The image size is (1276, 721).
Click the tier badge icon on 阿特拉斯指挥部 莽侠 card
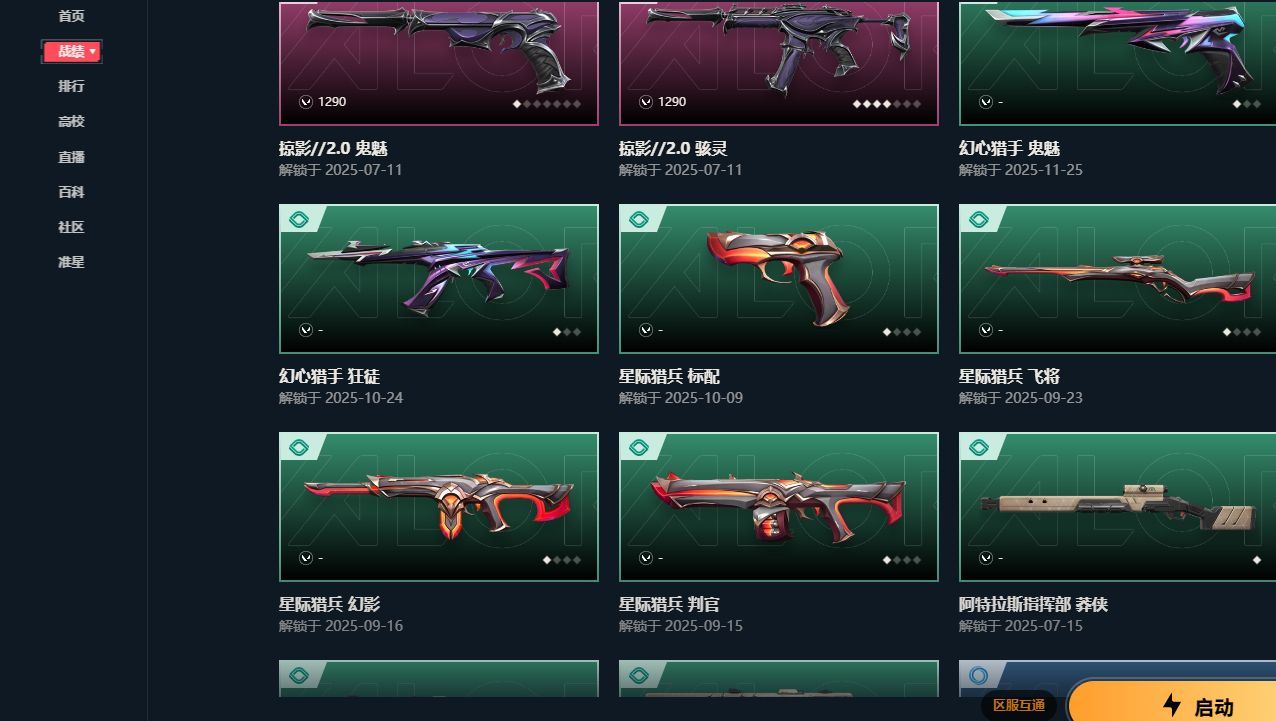(977, 447)
